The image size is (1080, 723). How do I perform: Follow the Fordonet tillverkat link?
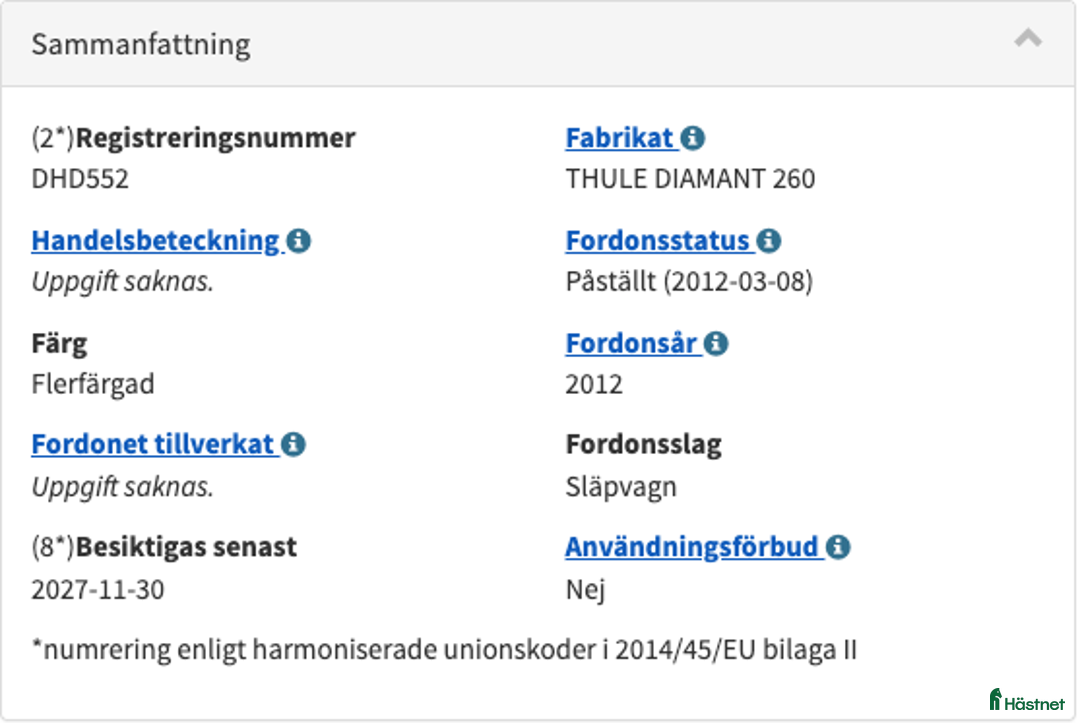coord(153,445)
